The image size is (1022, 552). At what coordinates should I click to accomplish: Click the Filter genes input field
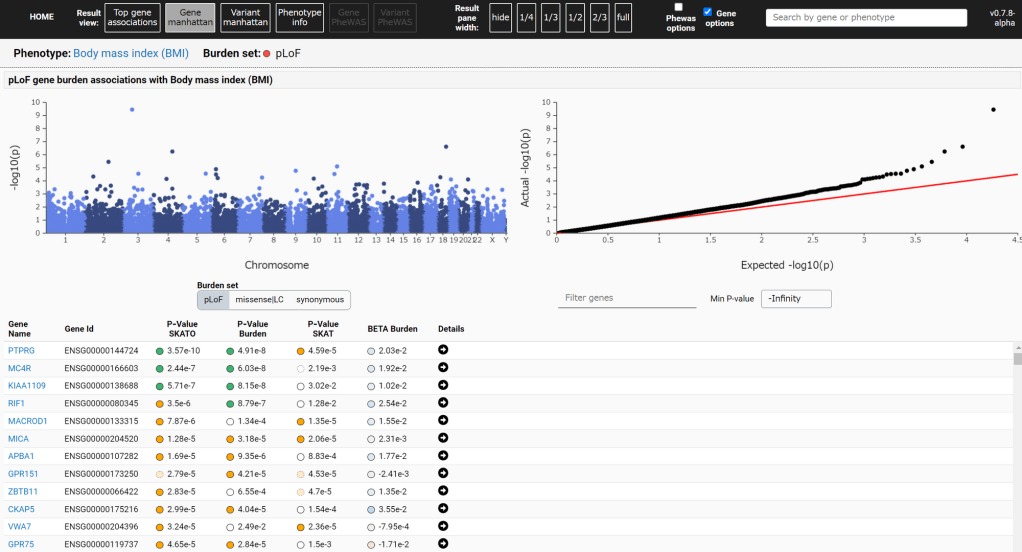tap(627, 298)
